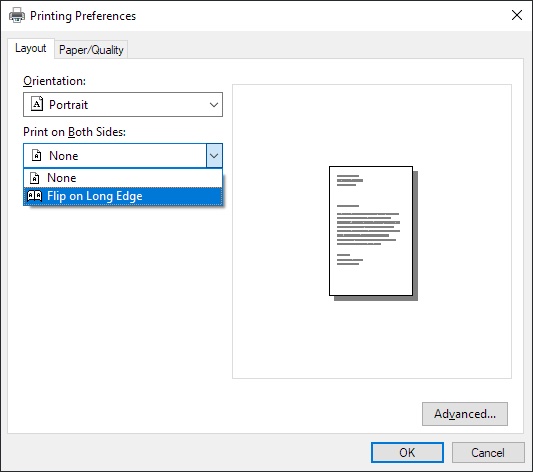Click the None field under Print on Both Sides
This screenshot has height=472, width=533.
(x=115, y=156)
